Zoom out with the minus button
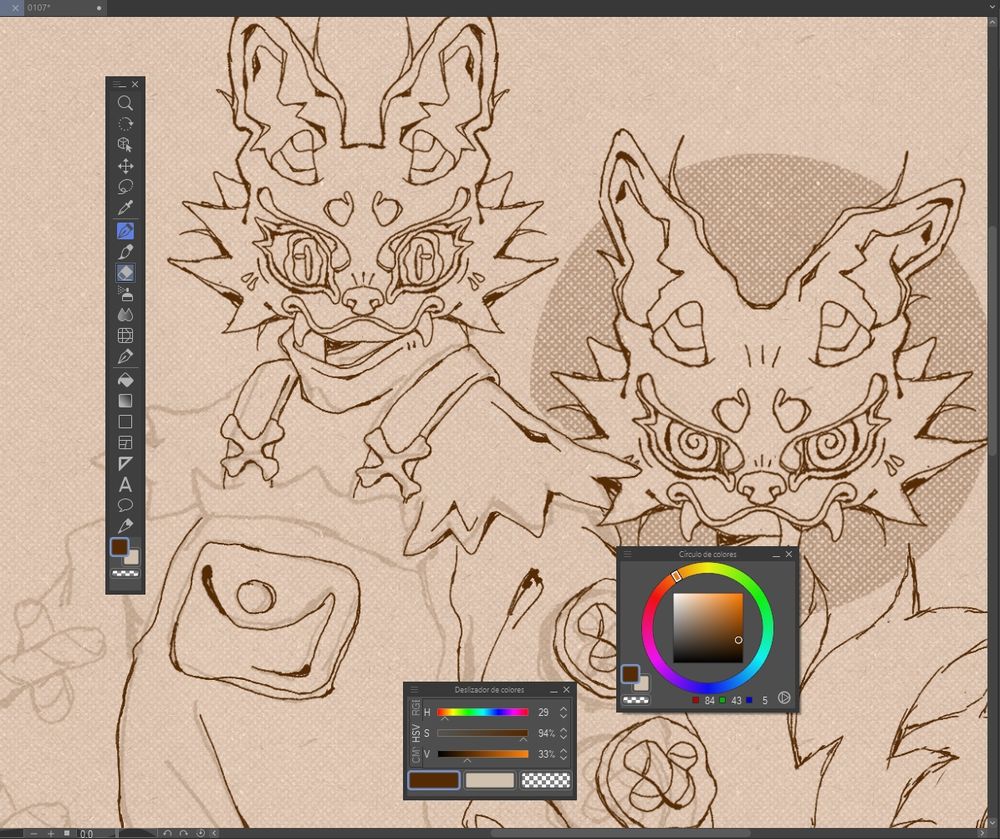 point(33,833)
